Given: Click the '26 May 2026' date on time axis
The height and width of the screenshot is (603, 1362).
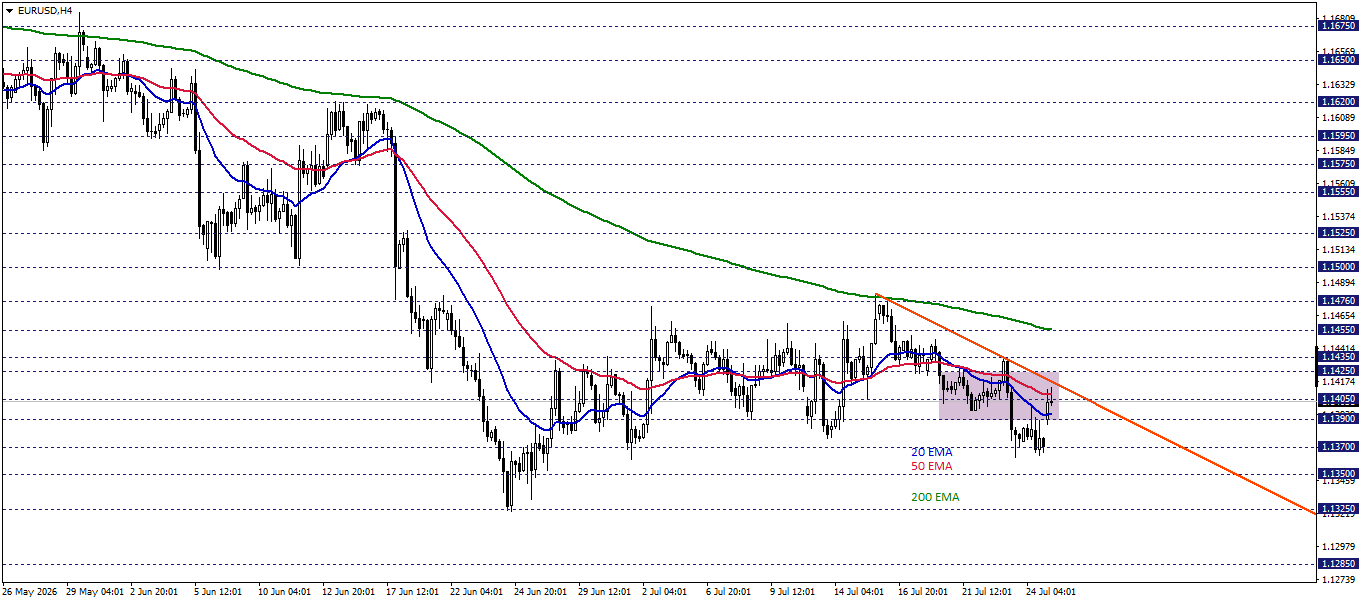Looking at the screenshot, I should click(30, 592).
